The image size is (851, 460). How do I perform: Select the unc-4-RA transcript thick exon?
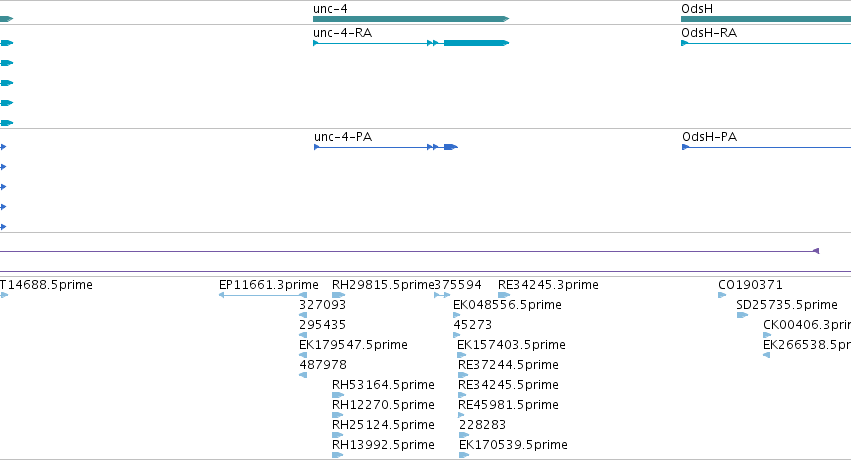(x=476, y=43)
